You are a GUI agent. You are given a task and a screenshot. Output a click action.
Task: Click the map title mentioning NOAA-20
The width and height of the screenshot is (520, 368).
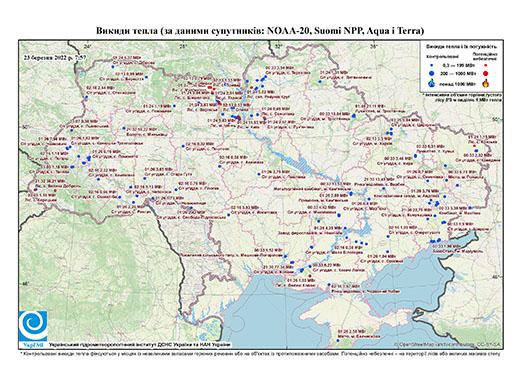click(x=260, y=31)
